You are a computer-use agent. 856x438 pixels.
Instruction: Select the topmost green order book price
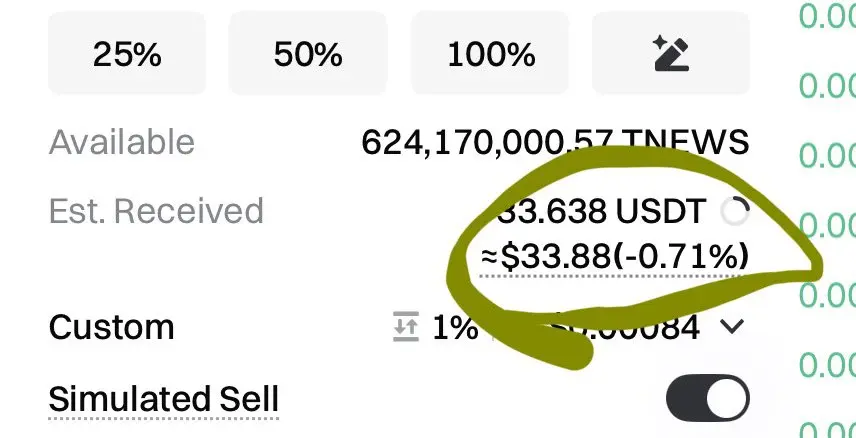point(826,16)
